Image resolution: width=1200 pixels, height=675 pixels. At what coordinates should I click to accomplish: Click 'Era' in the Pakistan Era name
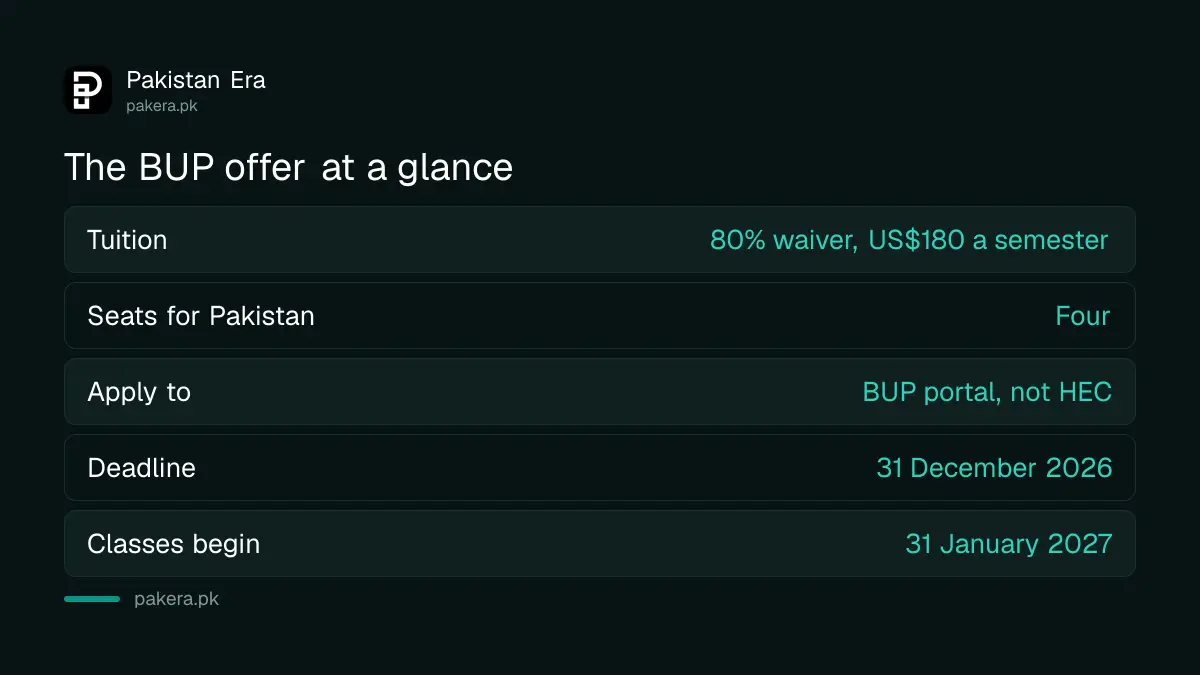248,80
